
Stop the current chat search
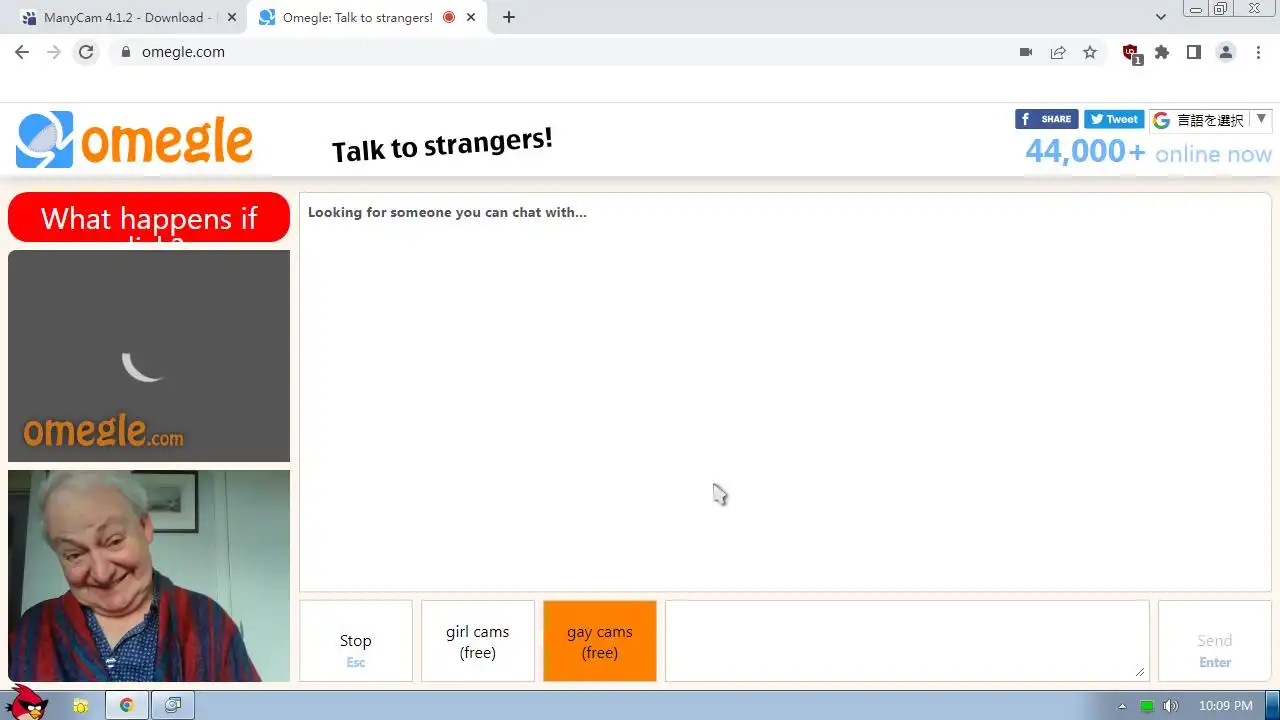356,641
